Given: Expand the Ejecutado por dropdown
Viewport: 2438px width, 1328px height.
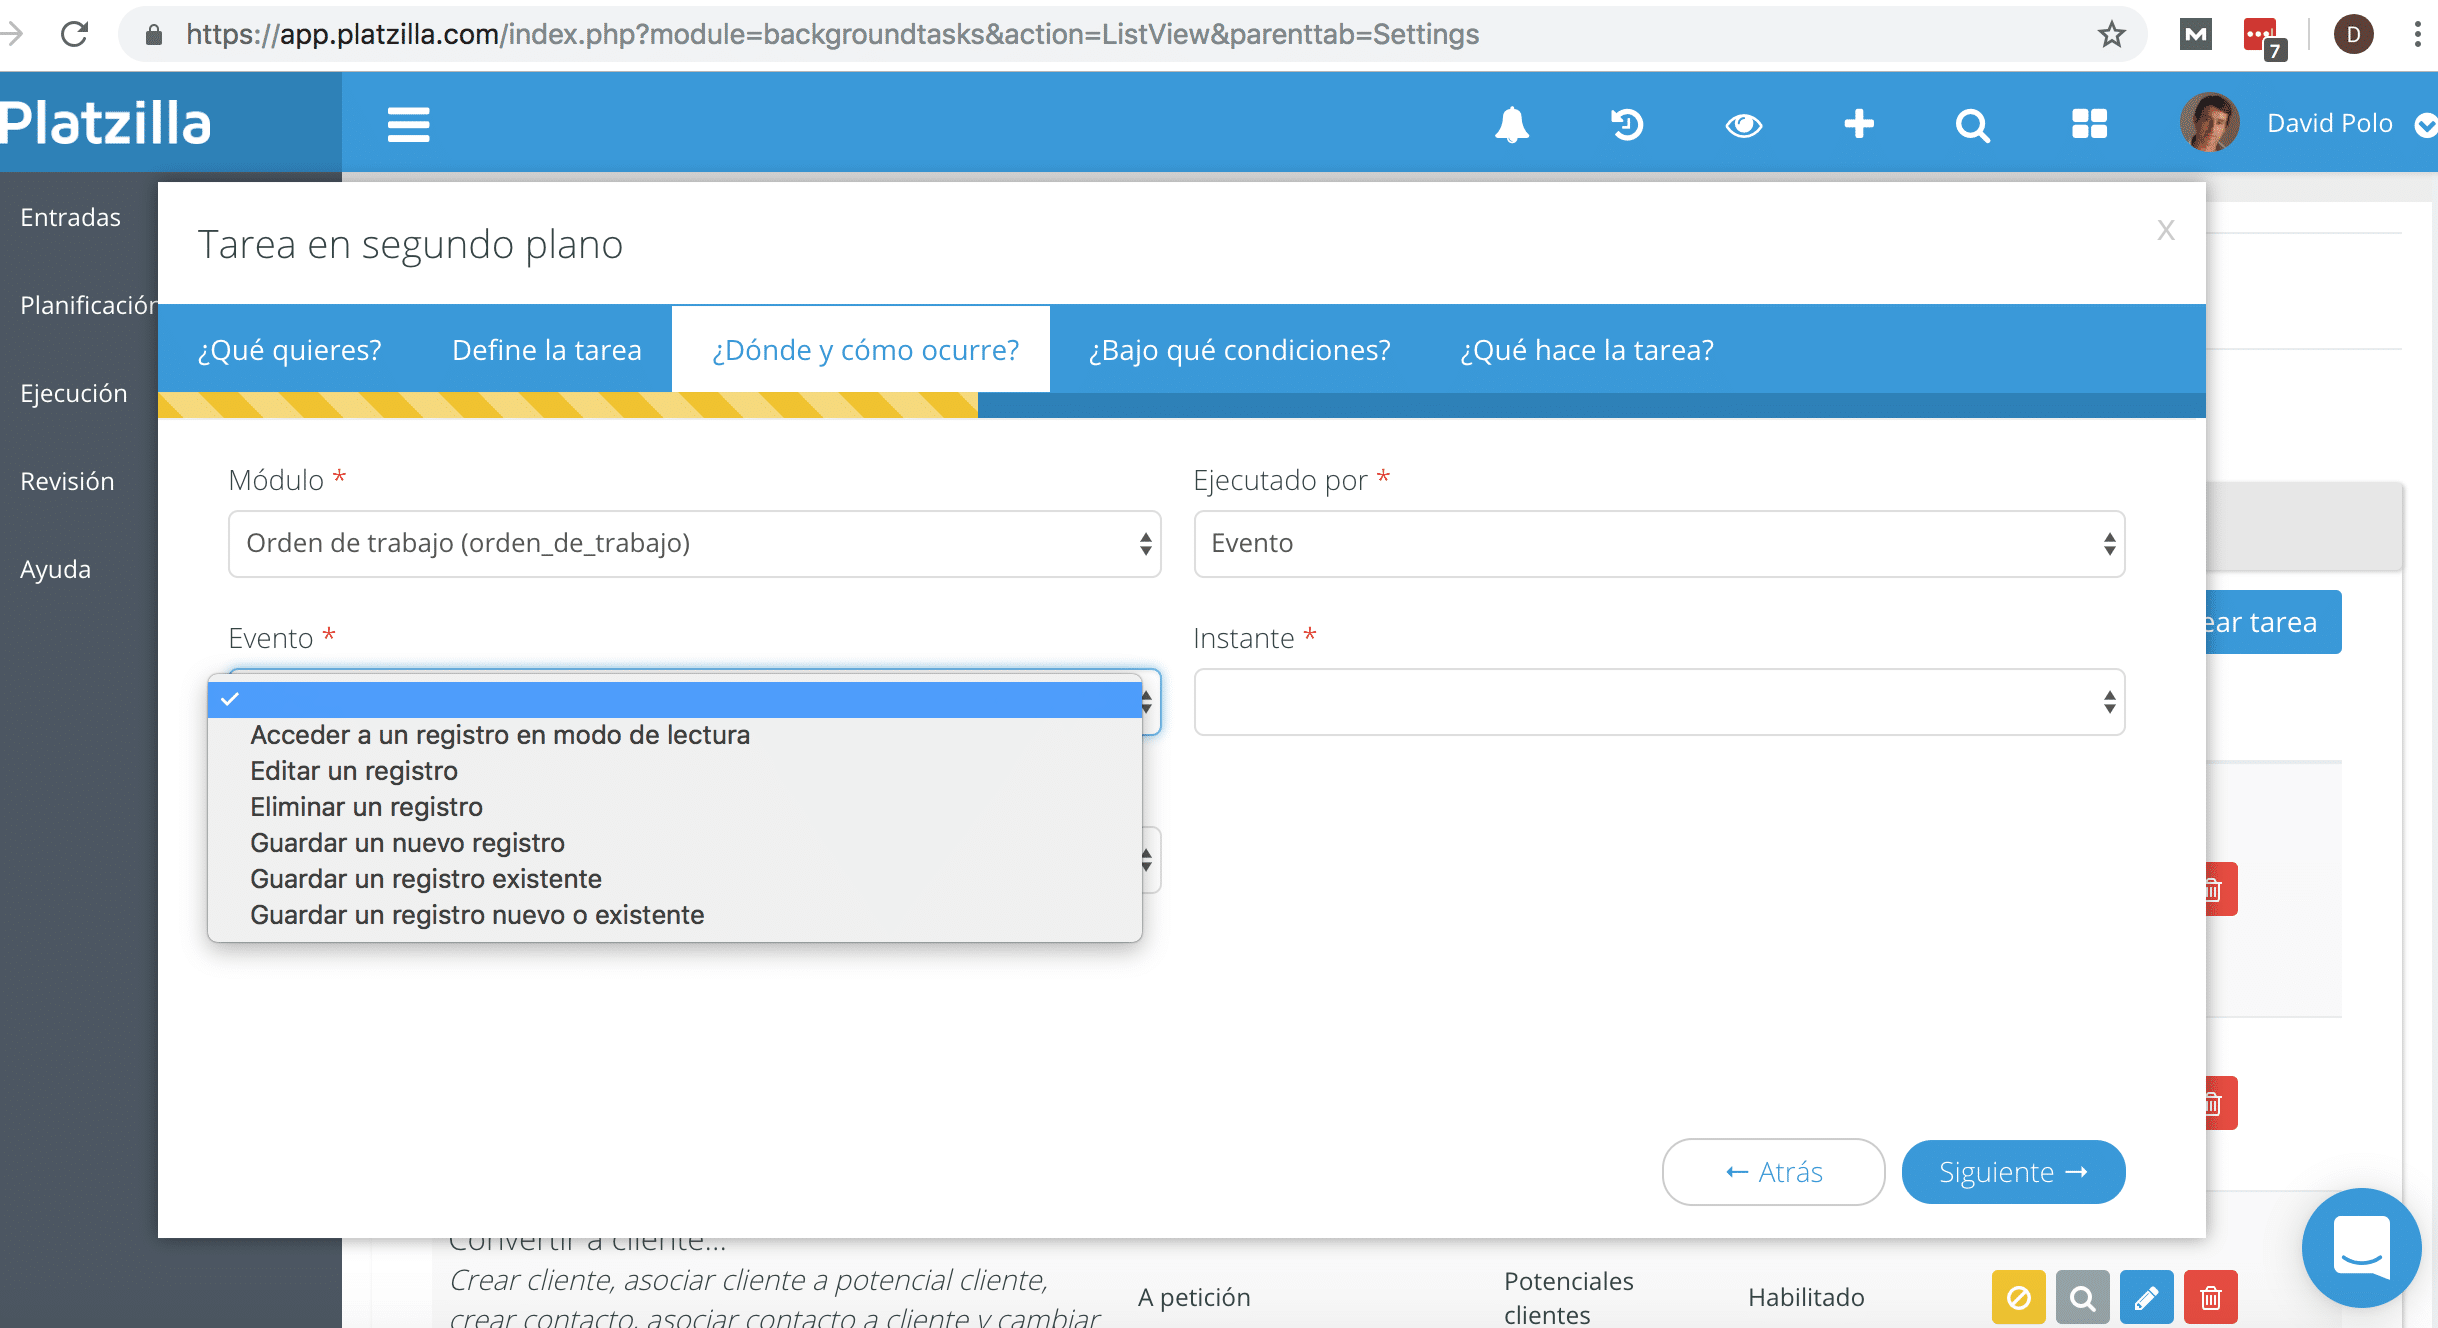Looking at the screenshot, I should tap(1658, 543).
